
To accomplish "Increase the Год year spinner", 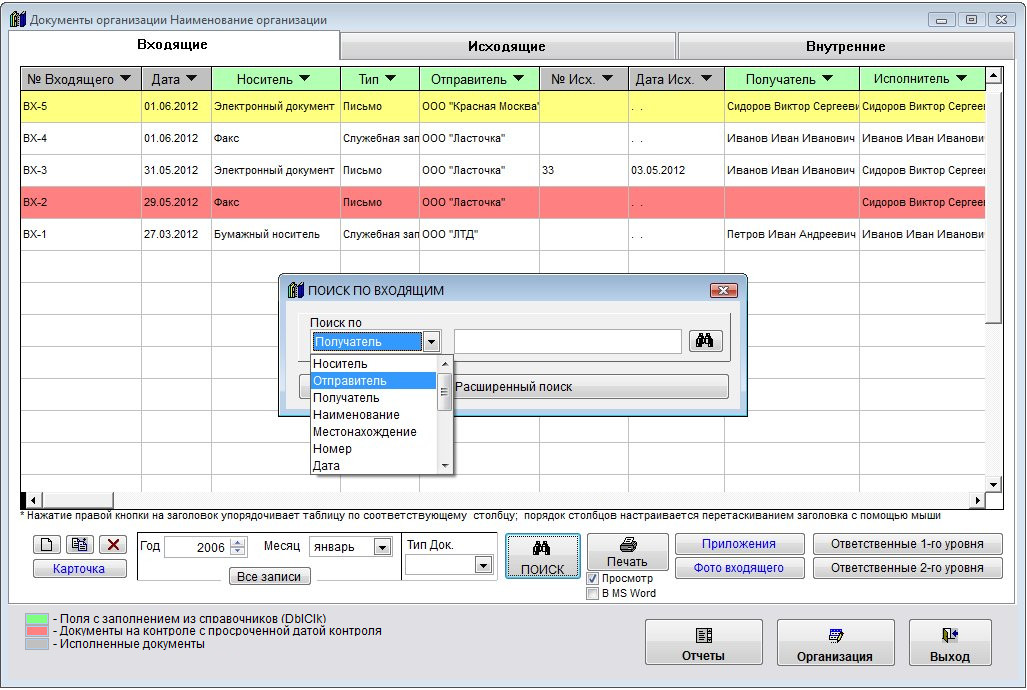I will coord(237,543).
